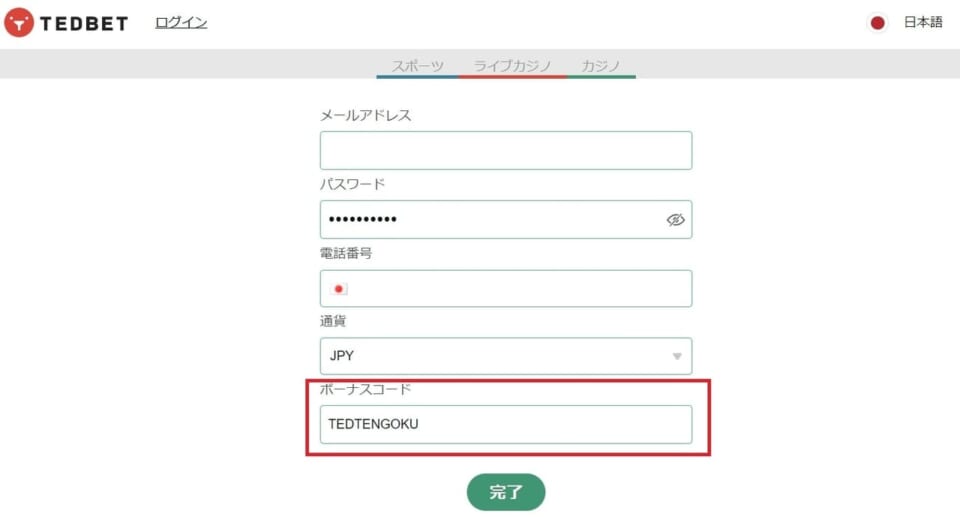Expand the JPY currency dropdown arrow
960x517 pixels.
coord(677,356)
